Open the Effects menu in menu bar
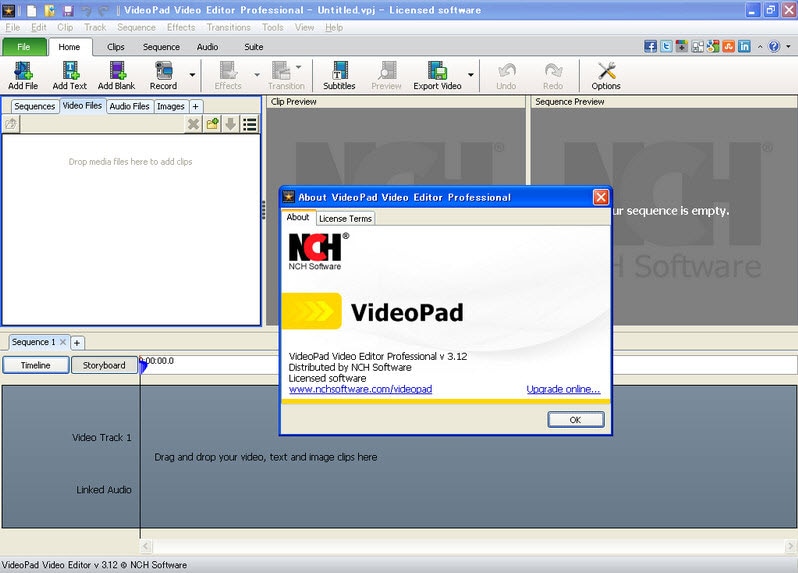This screenshot has height=573, width=798. [181, 27]
